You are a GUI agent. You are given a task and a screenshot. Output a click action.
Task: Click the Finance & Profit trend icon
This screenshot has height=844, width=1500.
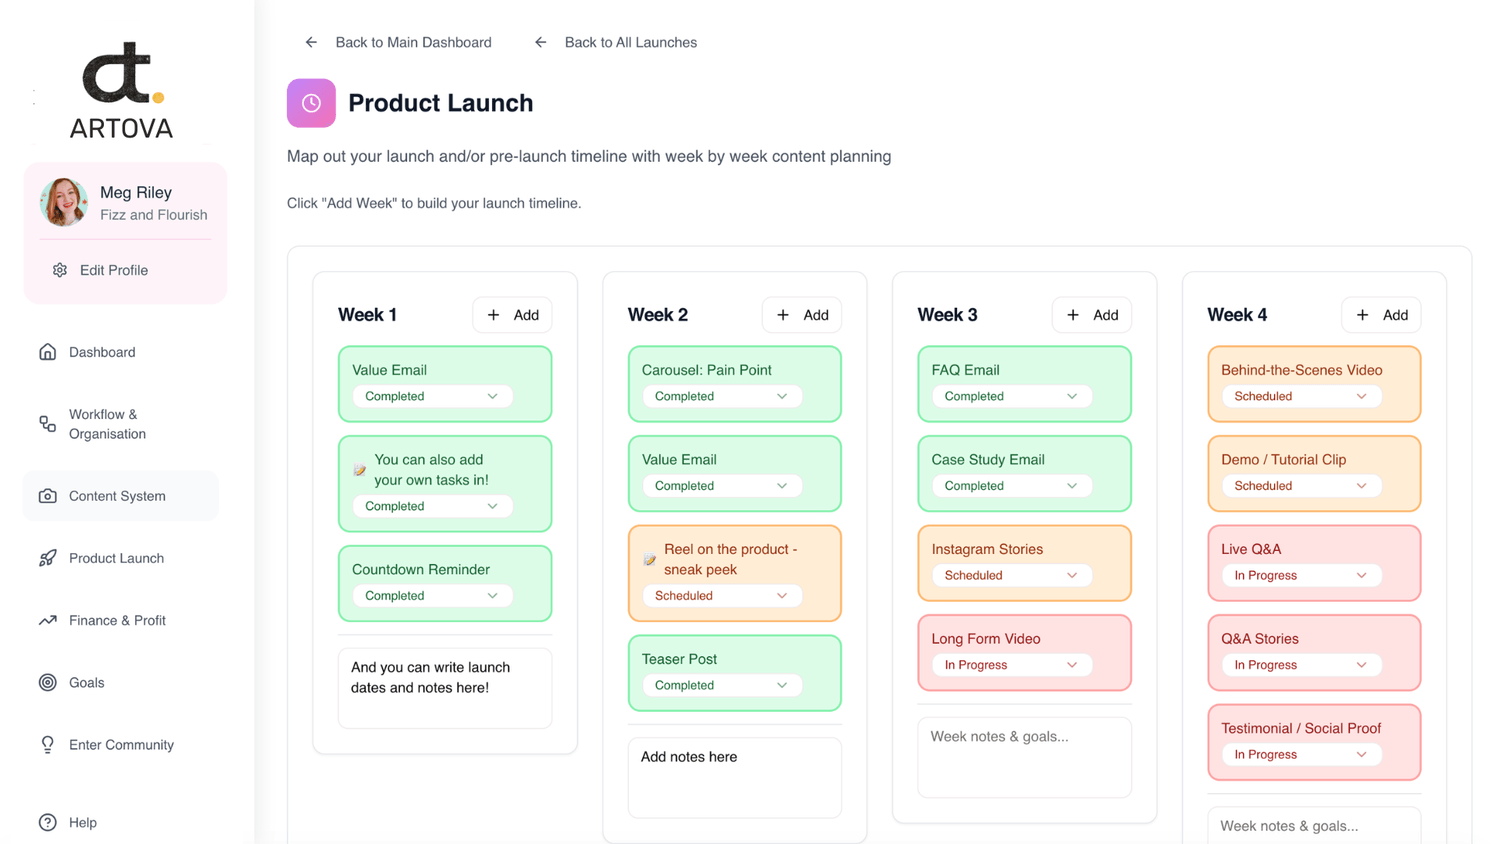pyautogui.click(x=47, y=620)
